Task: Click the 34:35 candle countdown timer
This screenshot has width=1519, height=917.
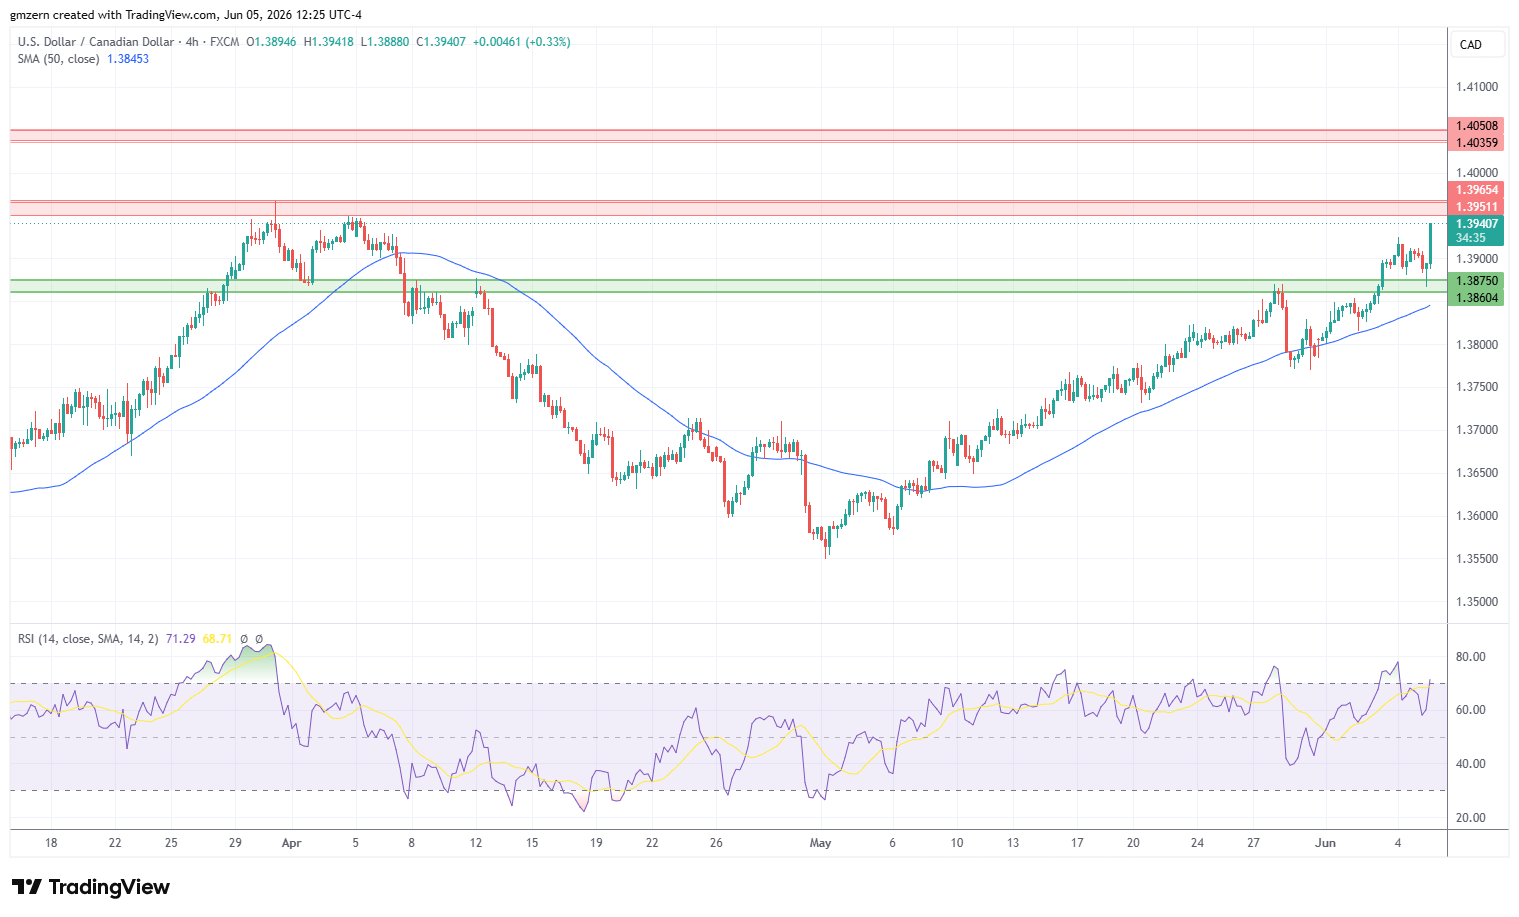Action: pos(1470,238)
